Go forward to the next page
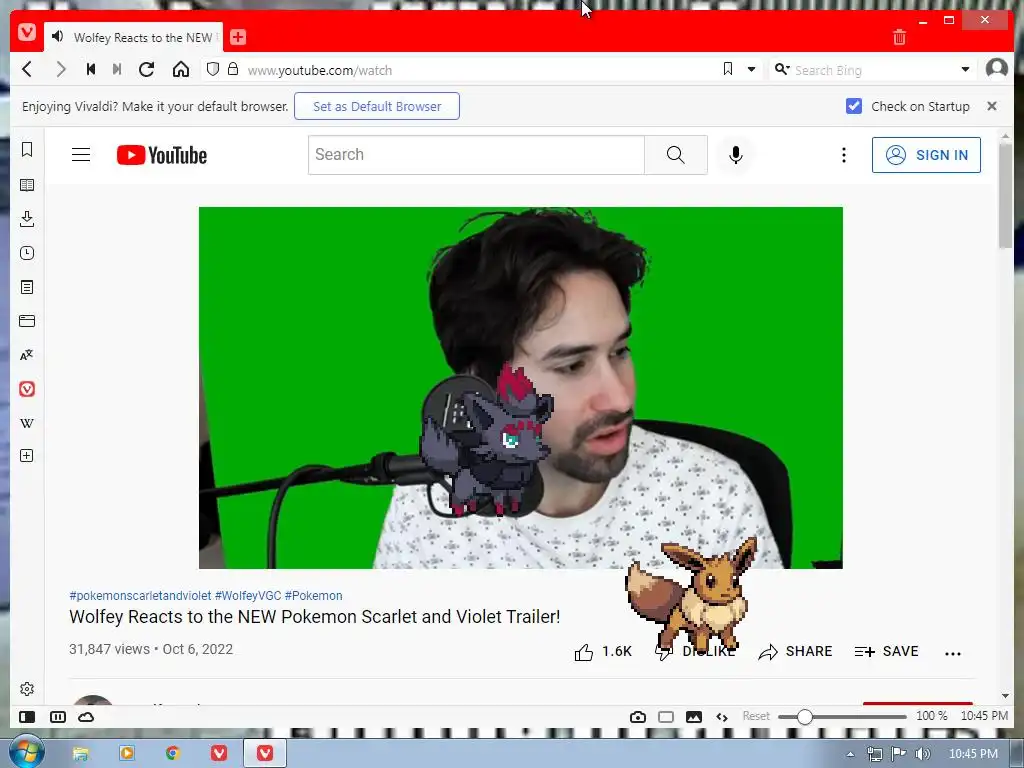The image size is (1024, 768). (61, 69)
